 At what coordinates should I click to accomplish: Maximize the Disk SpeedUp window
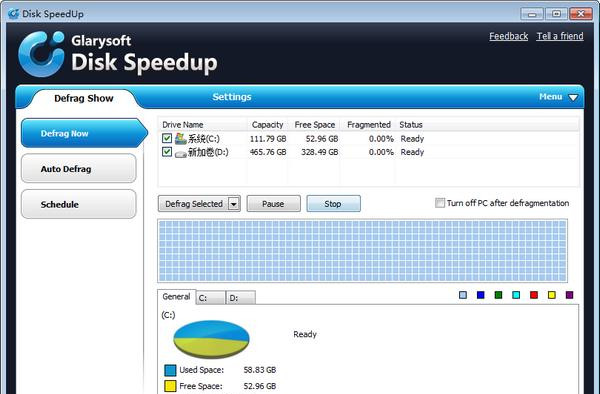[556, 14]
